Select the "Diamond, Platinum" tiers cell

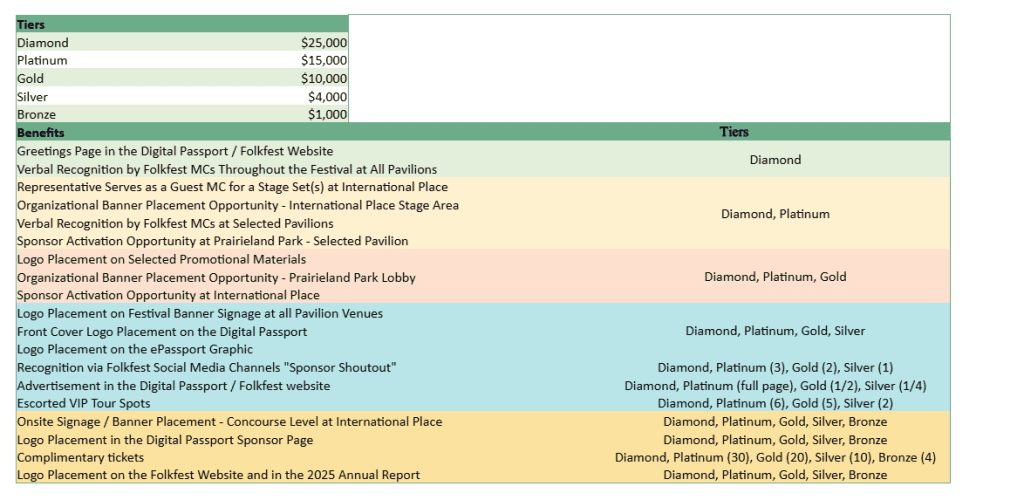pos(775,214)
